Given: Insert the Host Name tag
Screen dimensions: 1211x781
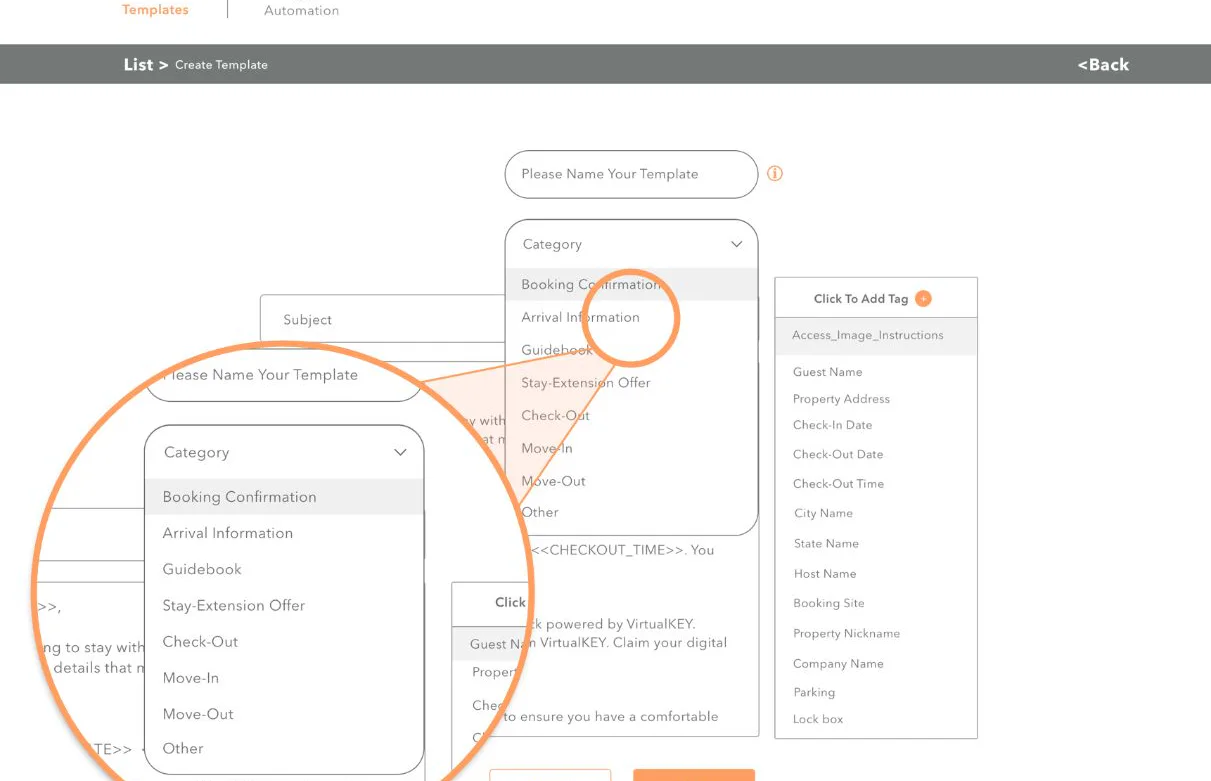Looking at the screenshot, I should click(x=825, y=574).
